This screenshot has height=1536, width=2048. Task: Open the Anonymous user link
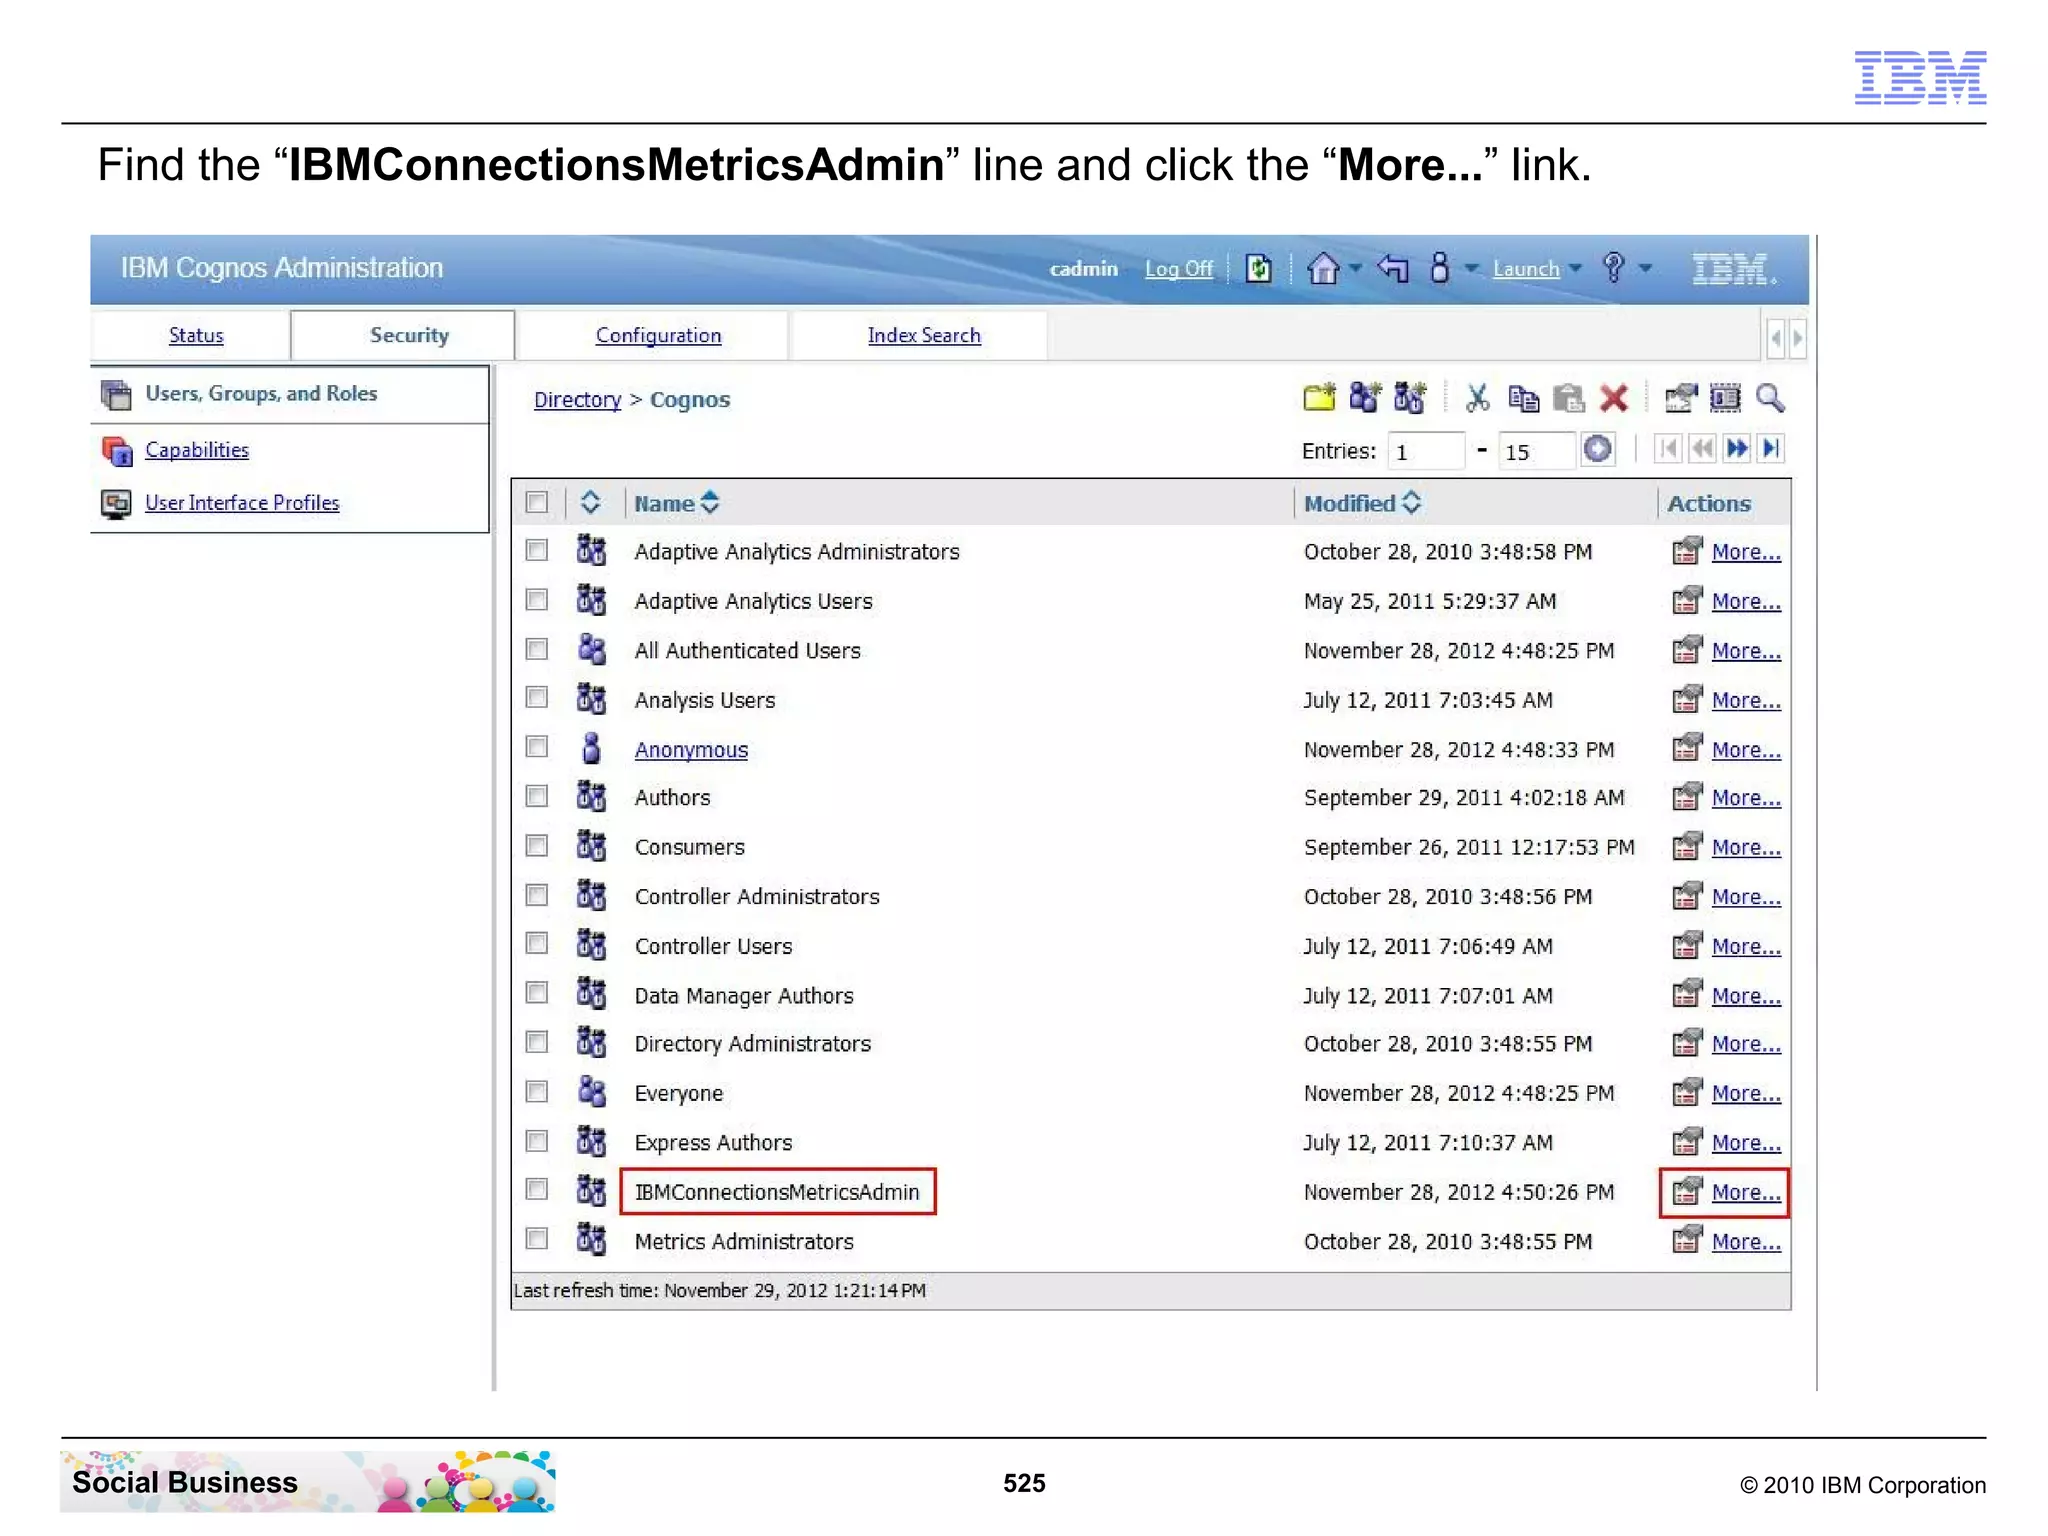point(691,750)
